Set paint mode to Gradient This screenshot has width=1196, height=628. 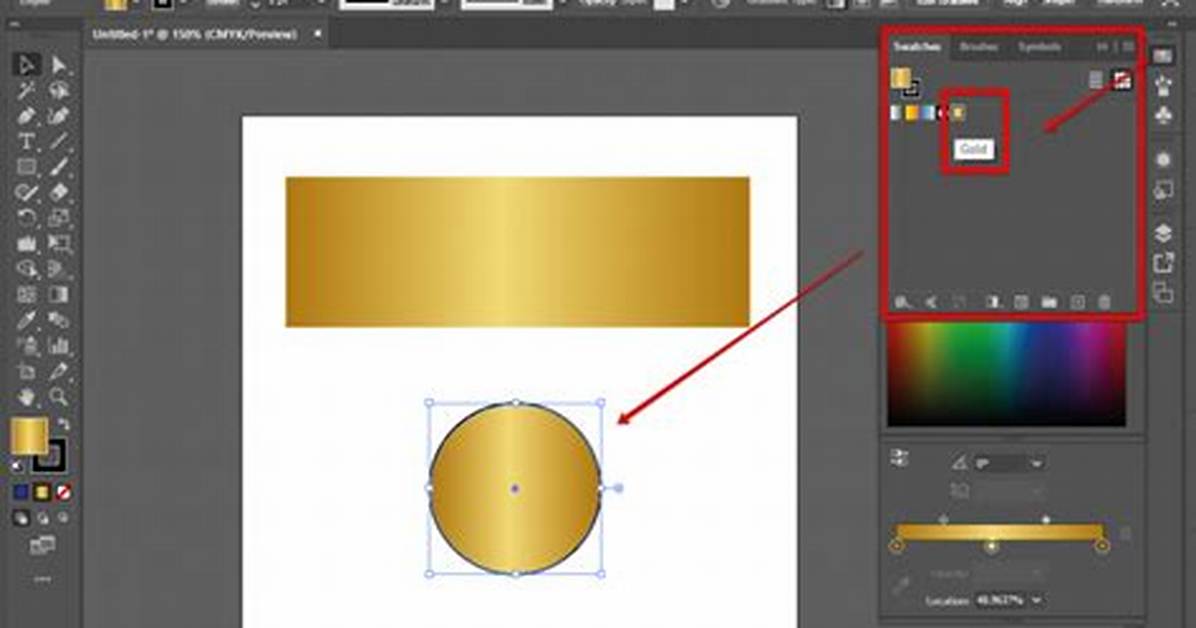(x=42, y=493)
